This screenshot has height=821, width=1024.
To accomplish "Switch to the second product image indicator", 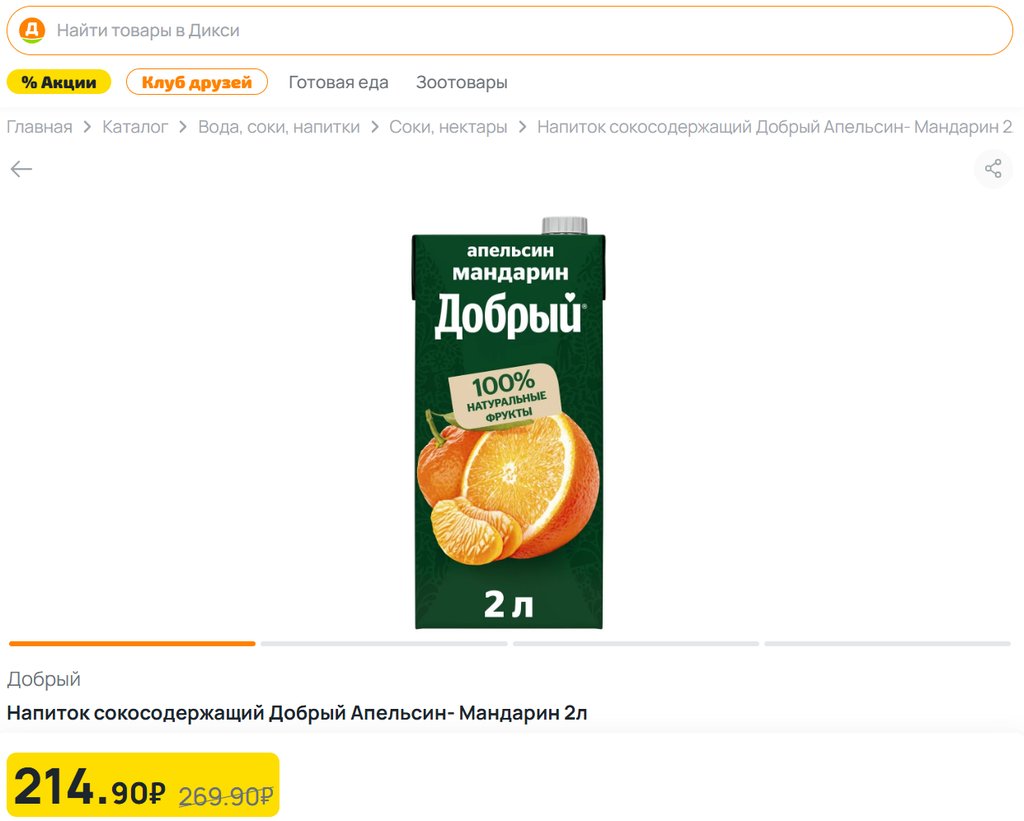I will pyautogui.click(x=384, y=643).
